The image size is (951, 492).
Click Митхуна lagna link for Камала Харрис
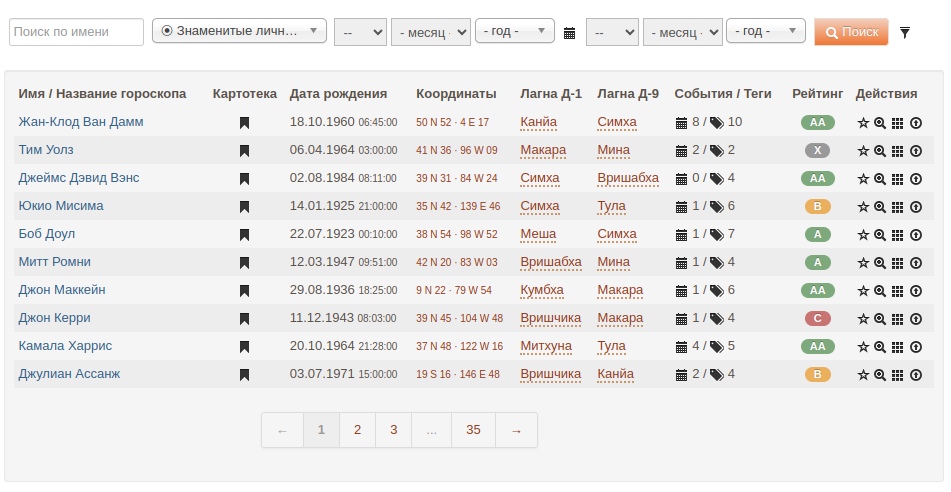coord(546,346)
